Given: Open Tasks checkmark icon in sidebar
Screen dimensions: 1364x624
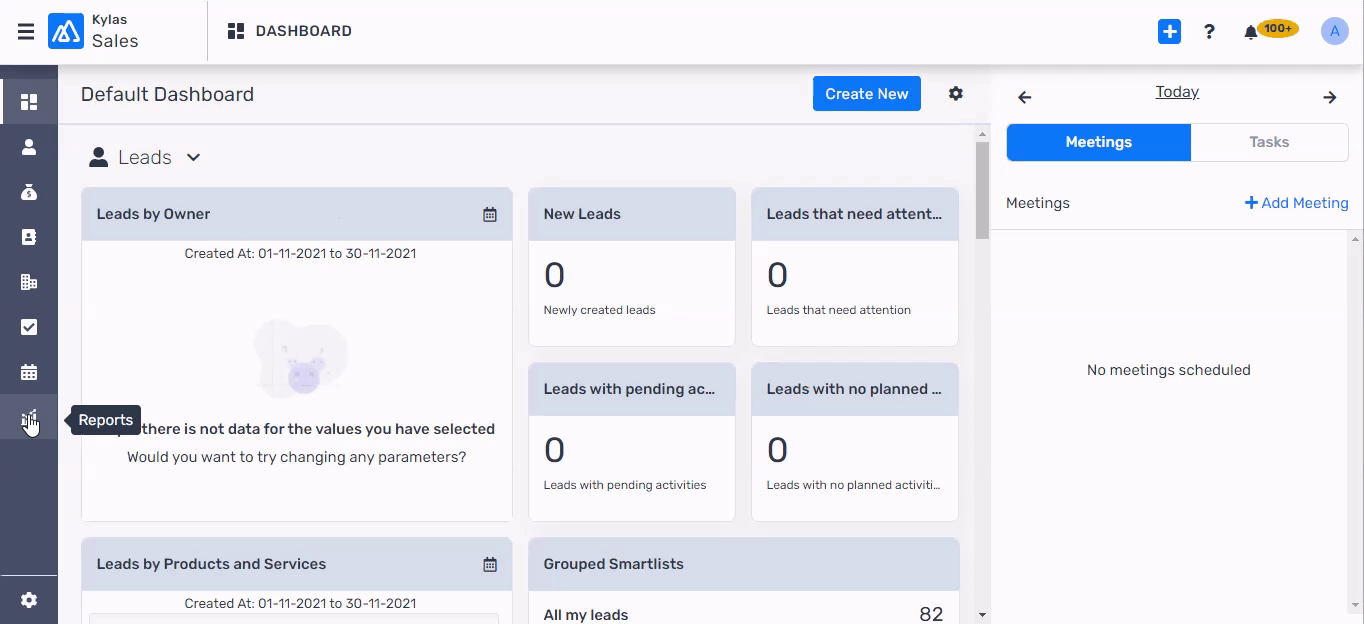Looking at the screenshot, I should 29,327.
